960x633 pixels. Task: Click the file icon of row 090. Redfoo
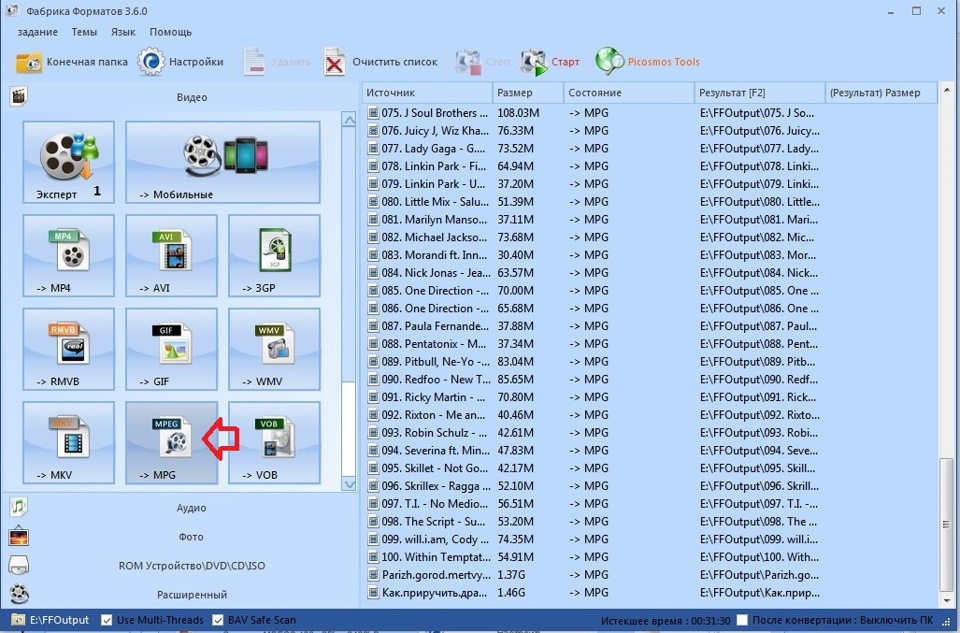point(373,379)
